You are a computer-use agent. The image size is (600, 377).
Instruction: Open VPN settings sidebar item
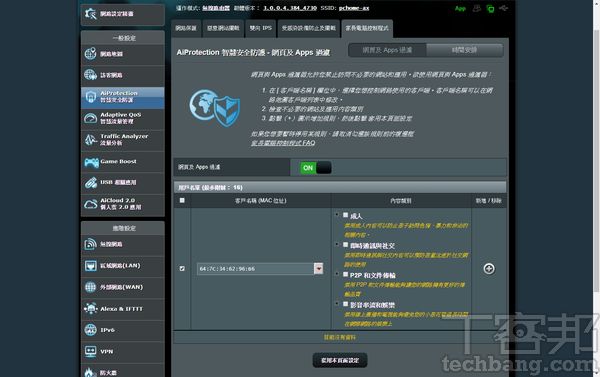coord(122,351)
